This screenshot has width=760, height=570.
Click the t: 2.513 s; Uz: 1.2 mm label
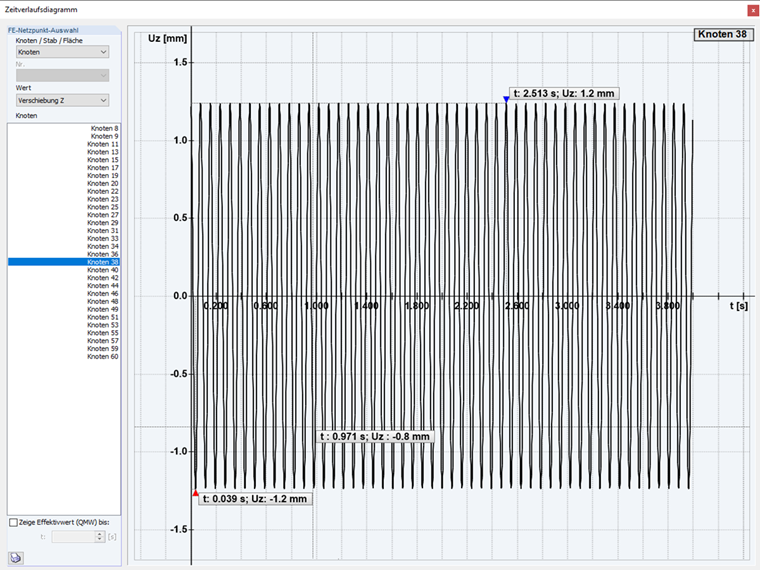[564, 93]
